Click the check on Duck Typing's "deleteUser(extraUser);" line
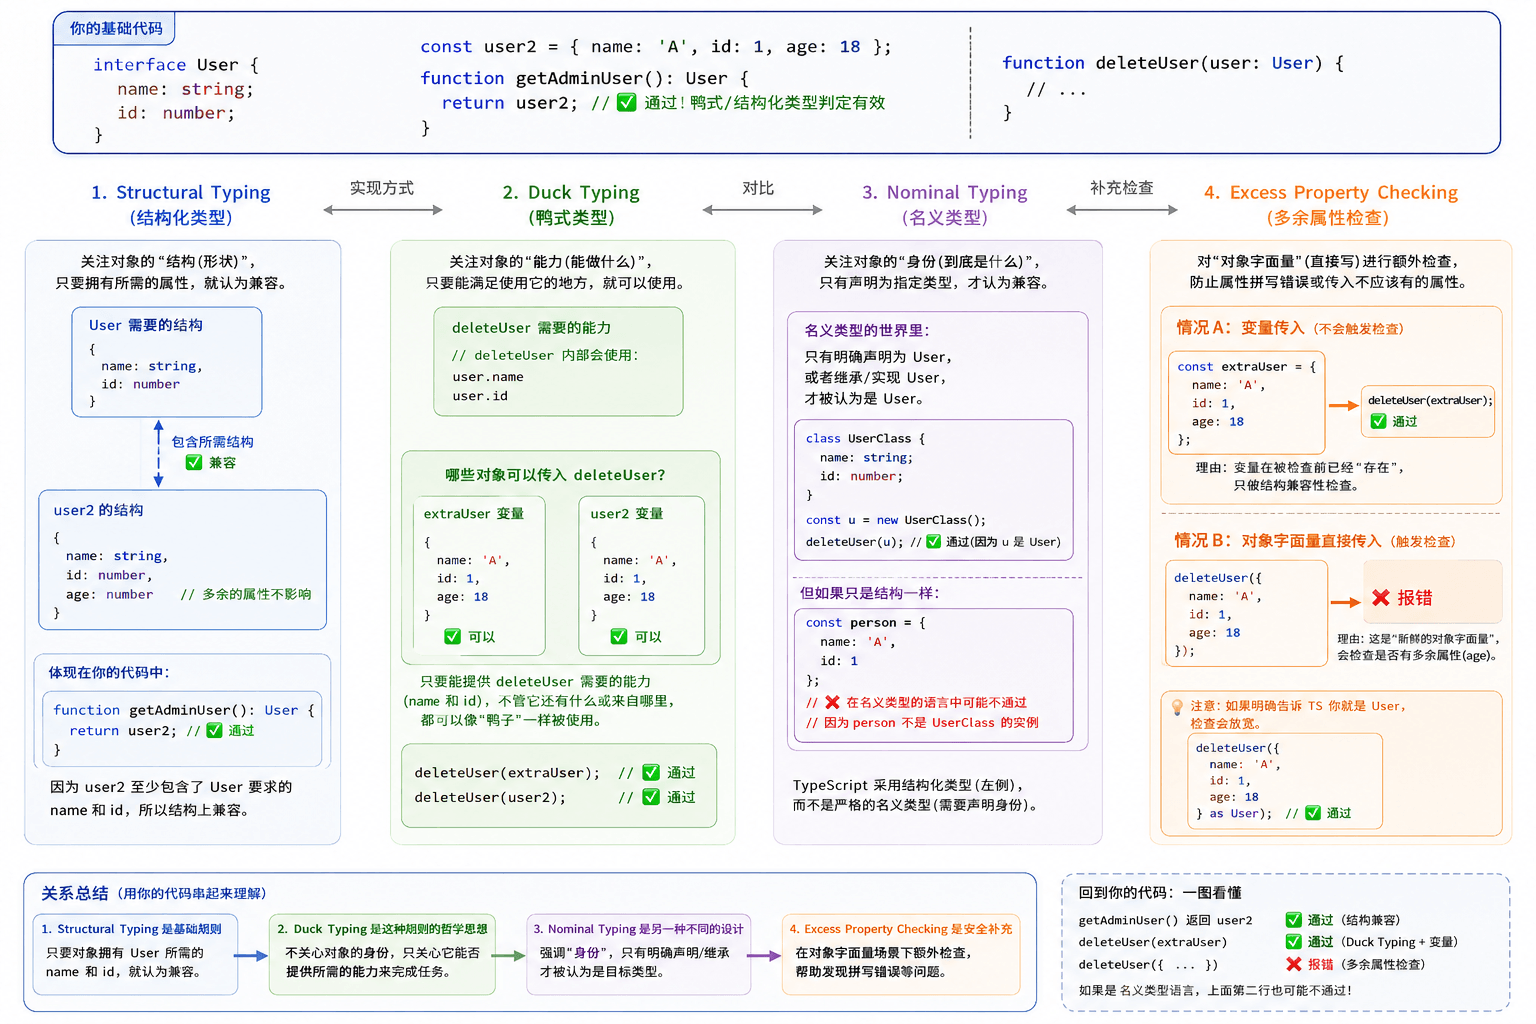Screen dimensions: 1536x1024 click(x=651, y=772)
